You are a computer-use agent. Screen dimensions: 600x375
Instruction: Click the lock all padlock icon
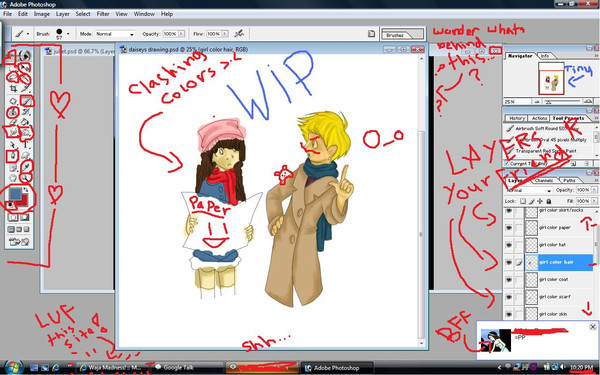tap(549, 201)
